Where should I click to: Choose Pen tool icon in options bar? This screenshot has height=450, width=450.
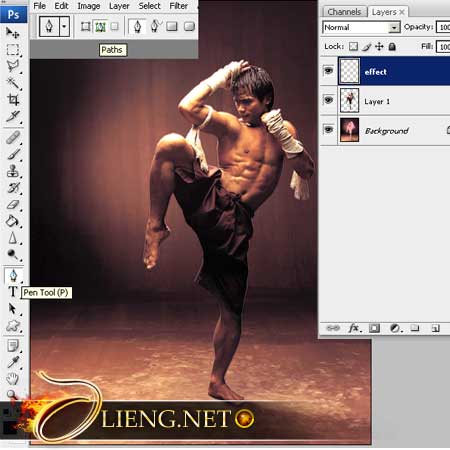click(137, 26)
